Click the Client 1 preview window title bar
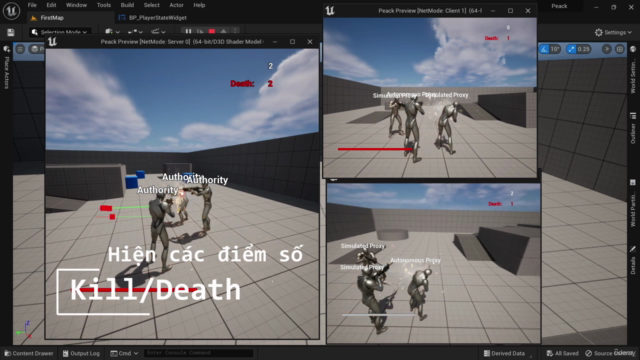The height and width of the screenshot is (360, 640). (x=429, y=11)
